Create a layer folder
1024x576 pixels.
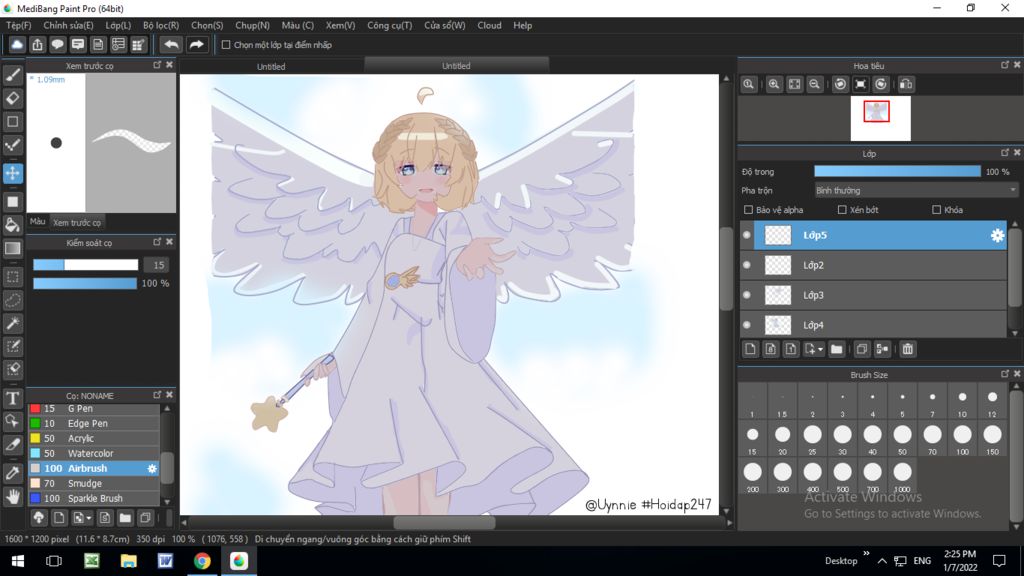[837, 349]
